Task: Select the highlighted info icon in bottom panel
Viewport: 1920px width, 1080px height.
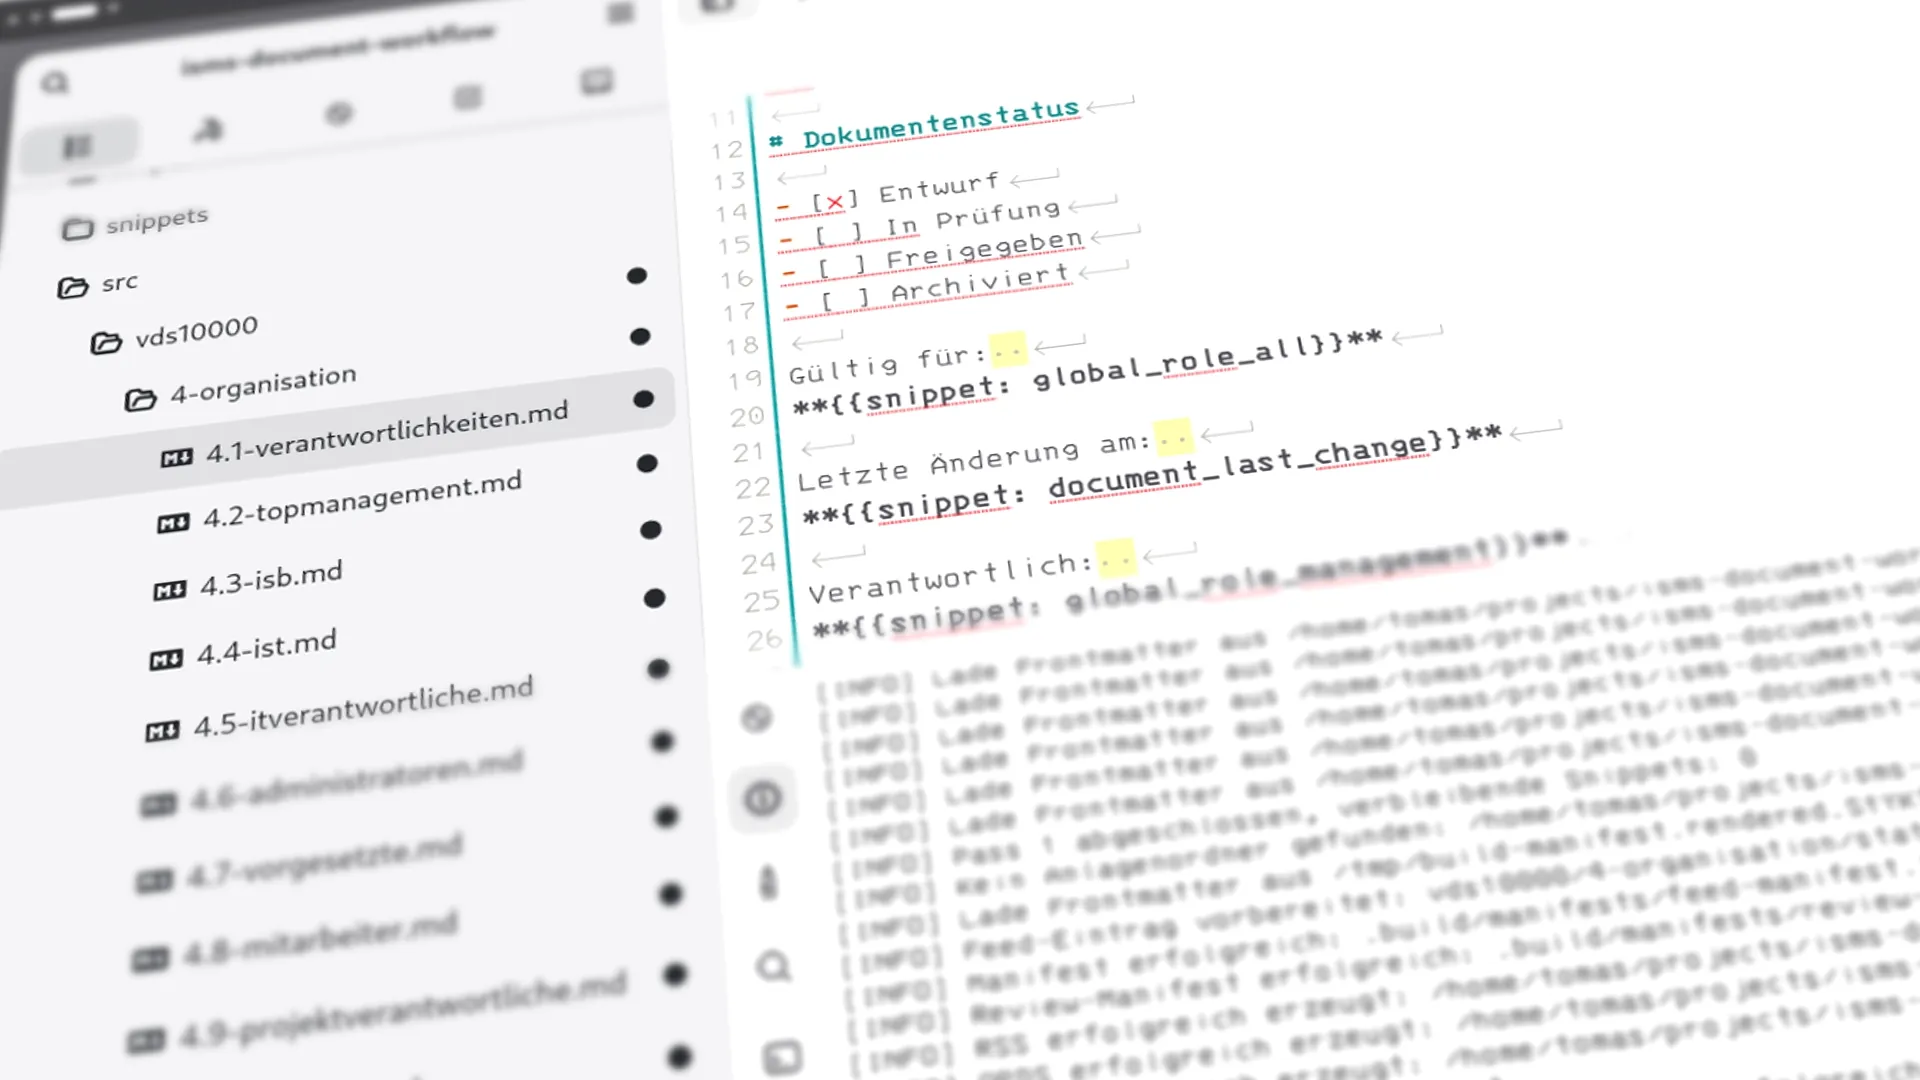Action: pyautogui.click(x=763, y=798)
